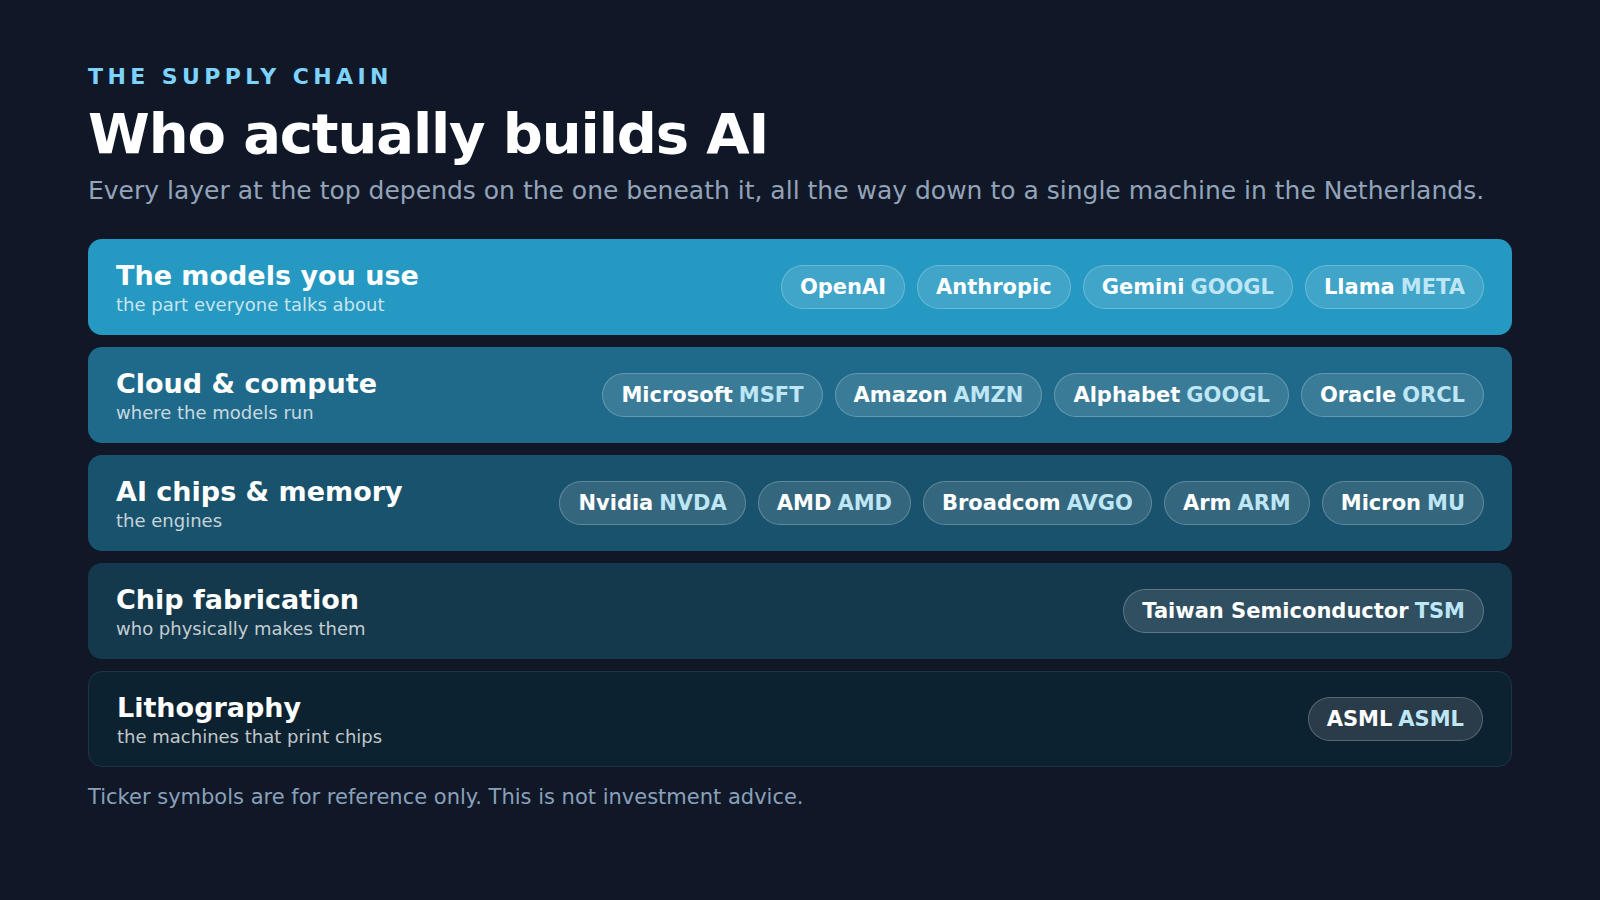The image size is (1600, 900).
Task: Select the Taiwan Semiconductor TSM chip
Action: coord(1303,611)
